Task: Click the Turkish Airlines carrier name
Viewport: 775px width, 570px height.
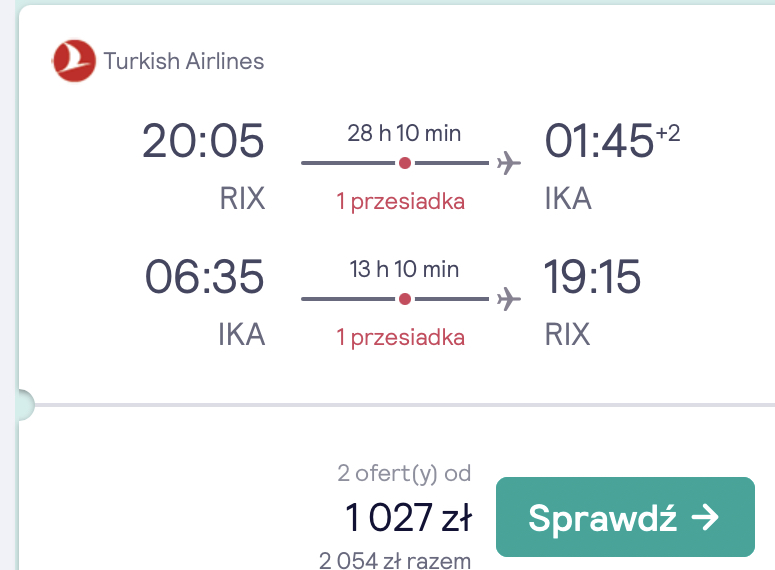Action: (x=183, y=61)
